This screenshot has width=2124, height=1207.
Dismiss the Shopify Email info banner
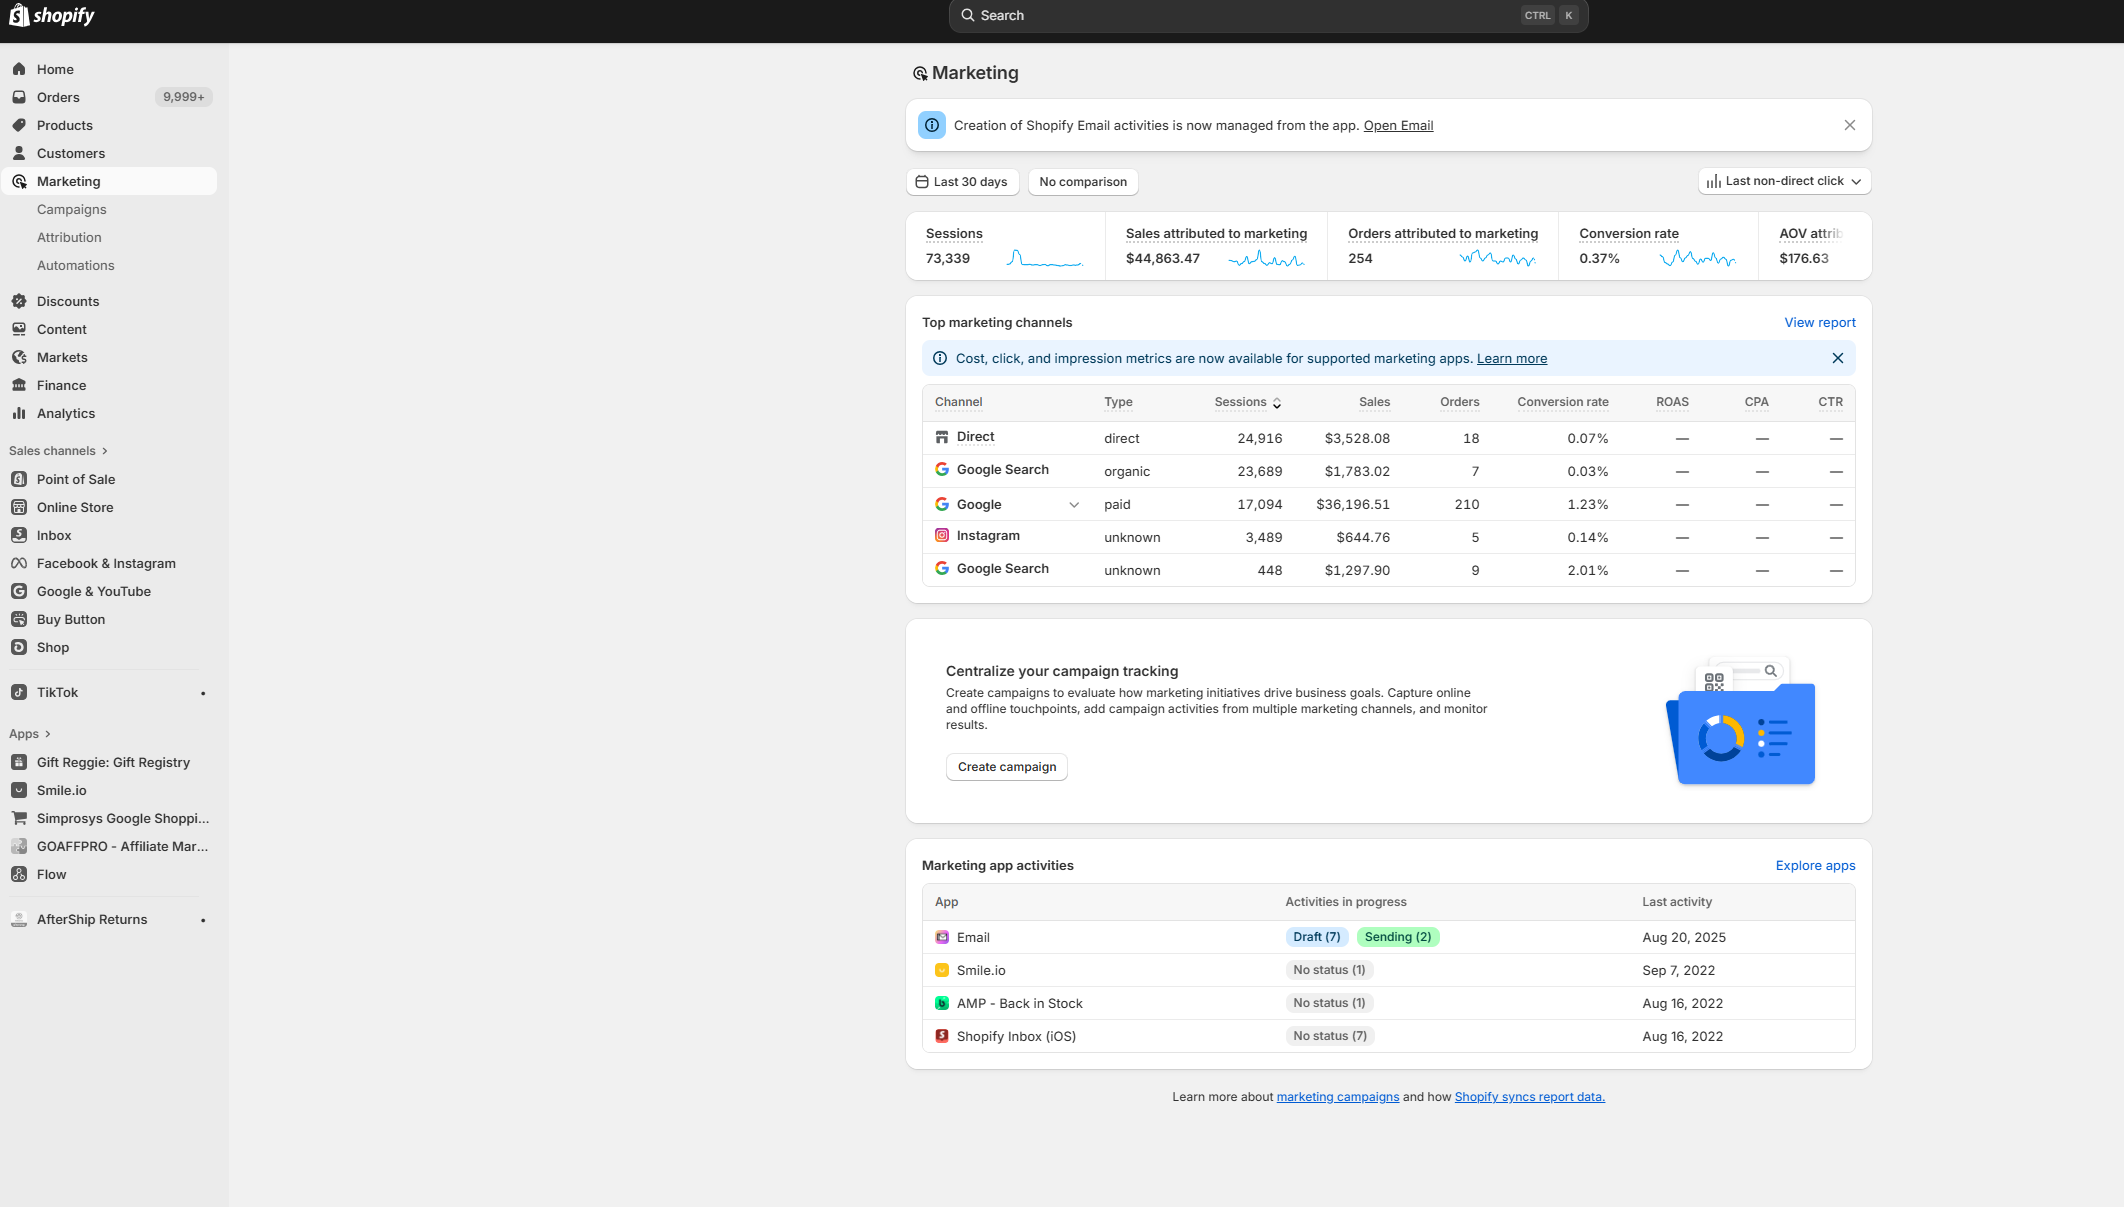[x=1850, y=125]
